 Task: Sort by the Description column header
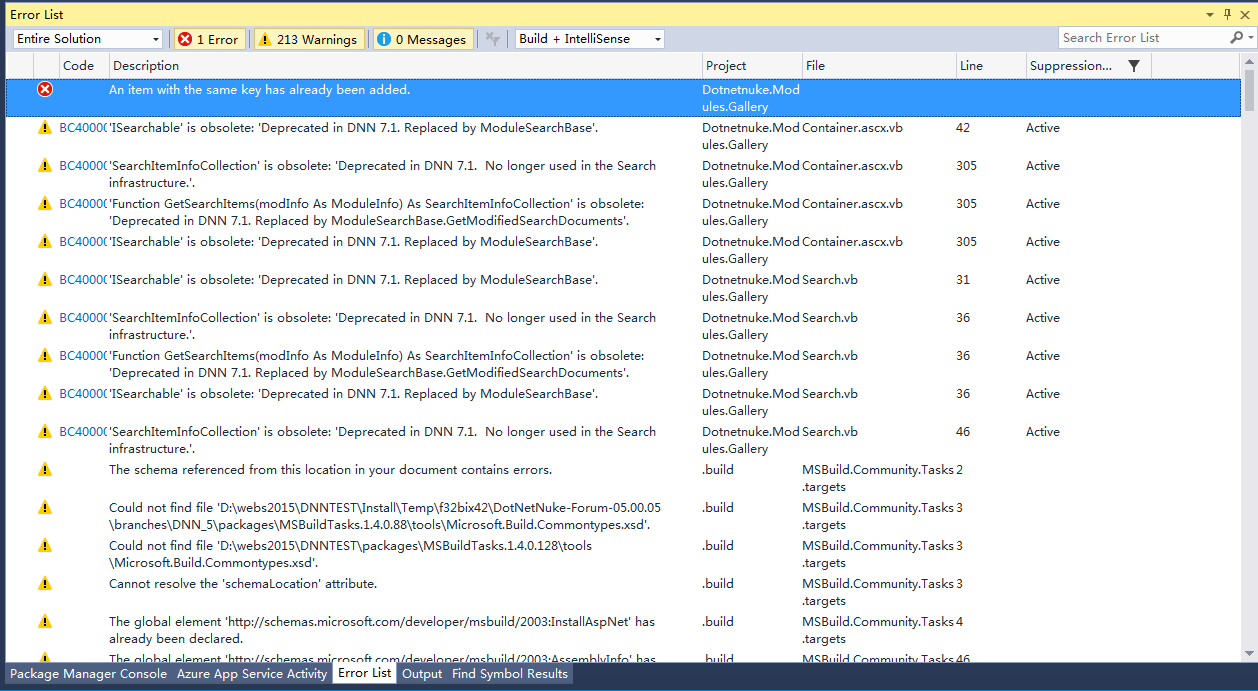point(405,66)
